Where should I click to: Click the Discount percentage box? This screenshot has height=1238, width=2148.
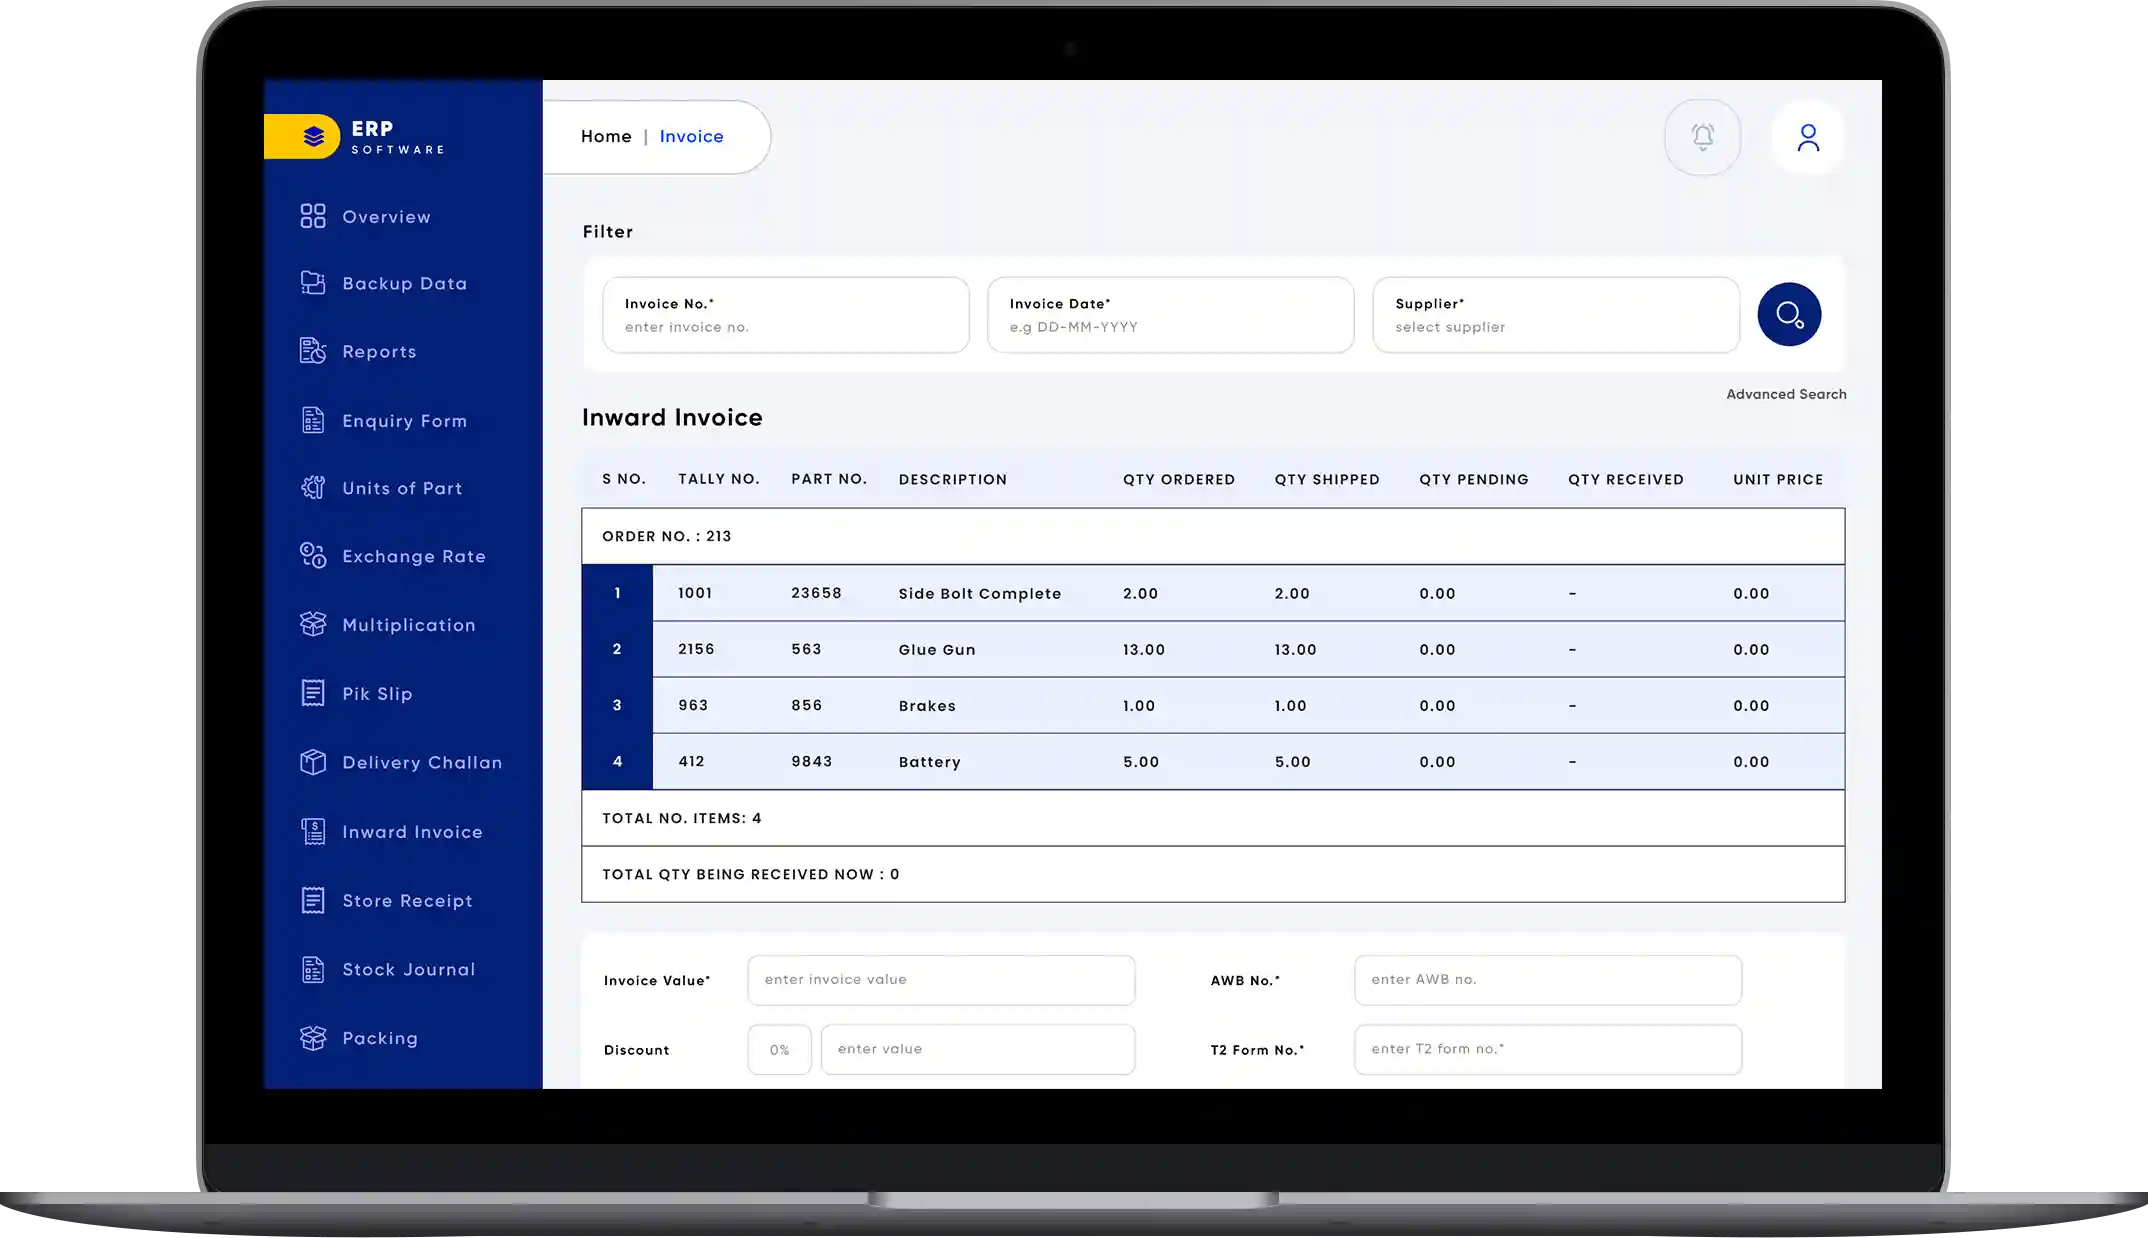pyautogui.click(x=779, y=1050)
